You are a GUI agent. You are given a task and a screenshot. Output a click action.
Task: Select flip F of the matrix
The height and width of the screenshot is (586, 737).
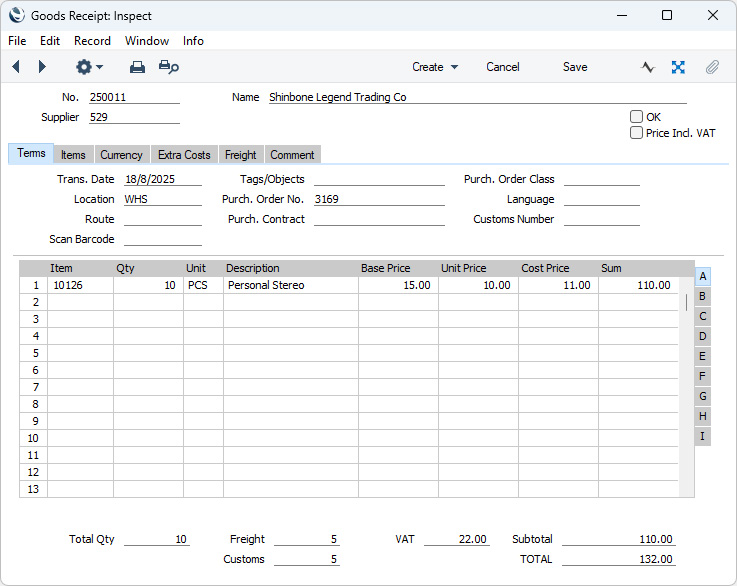(703, 376)
